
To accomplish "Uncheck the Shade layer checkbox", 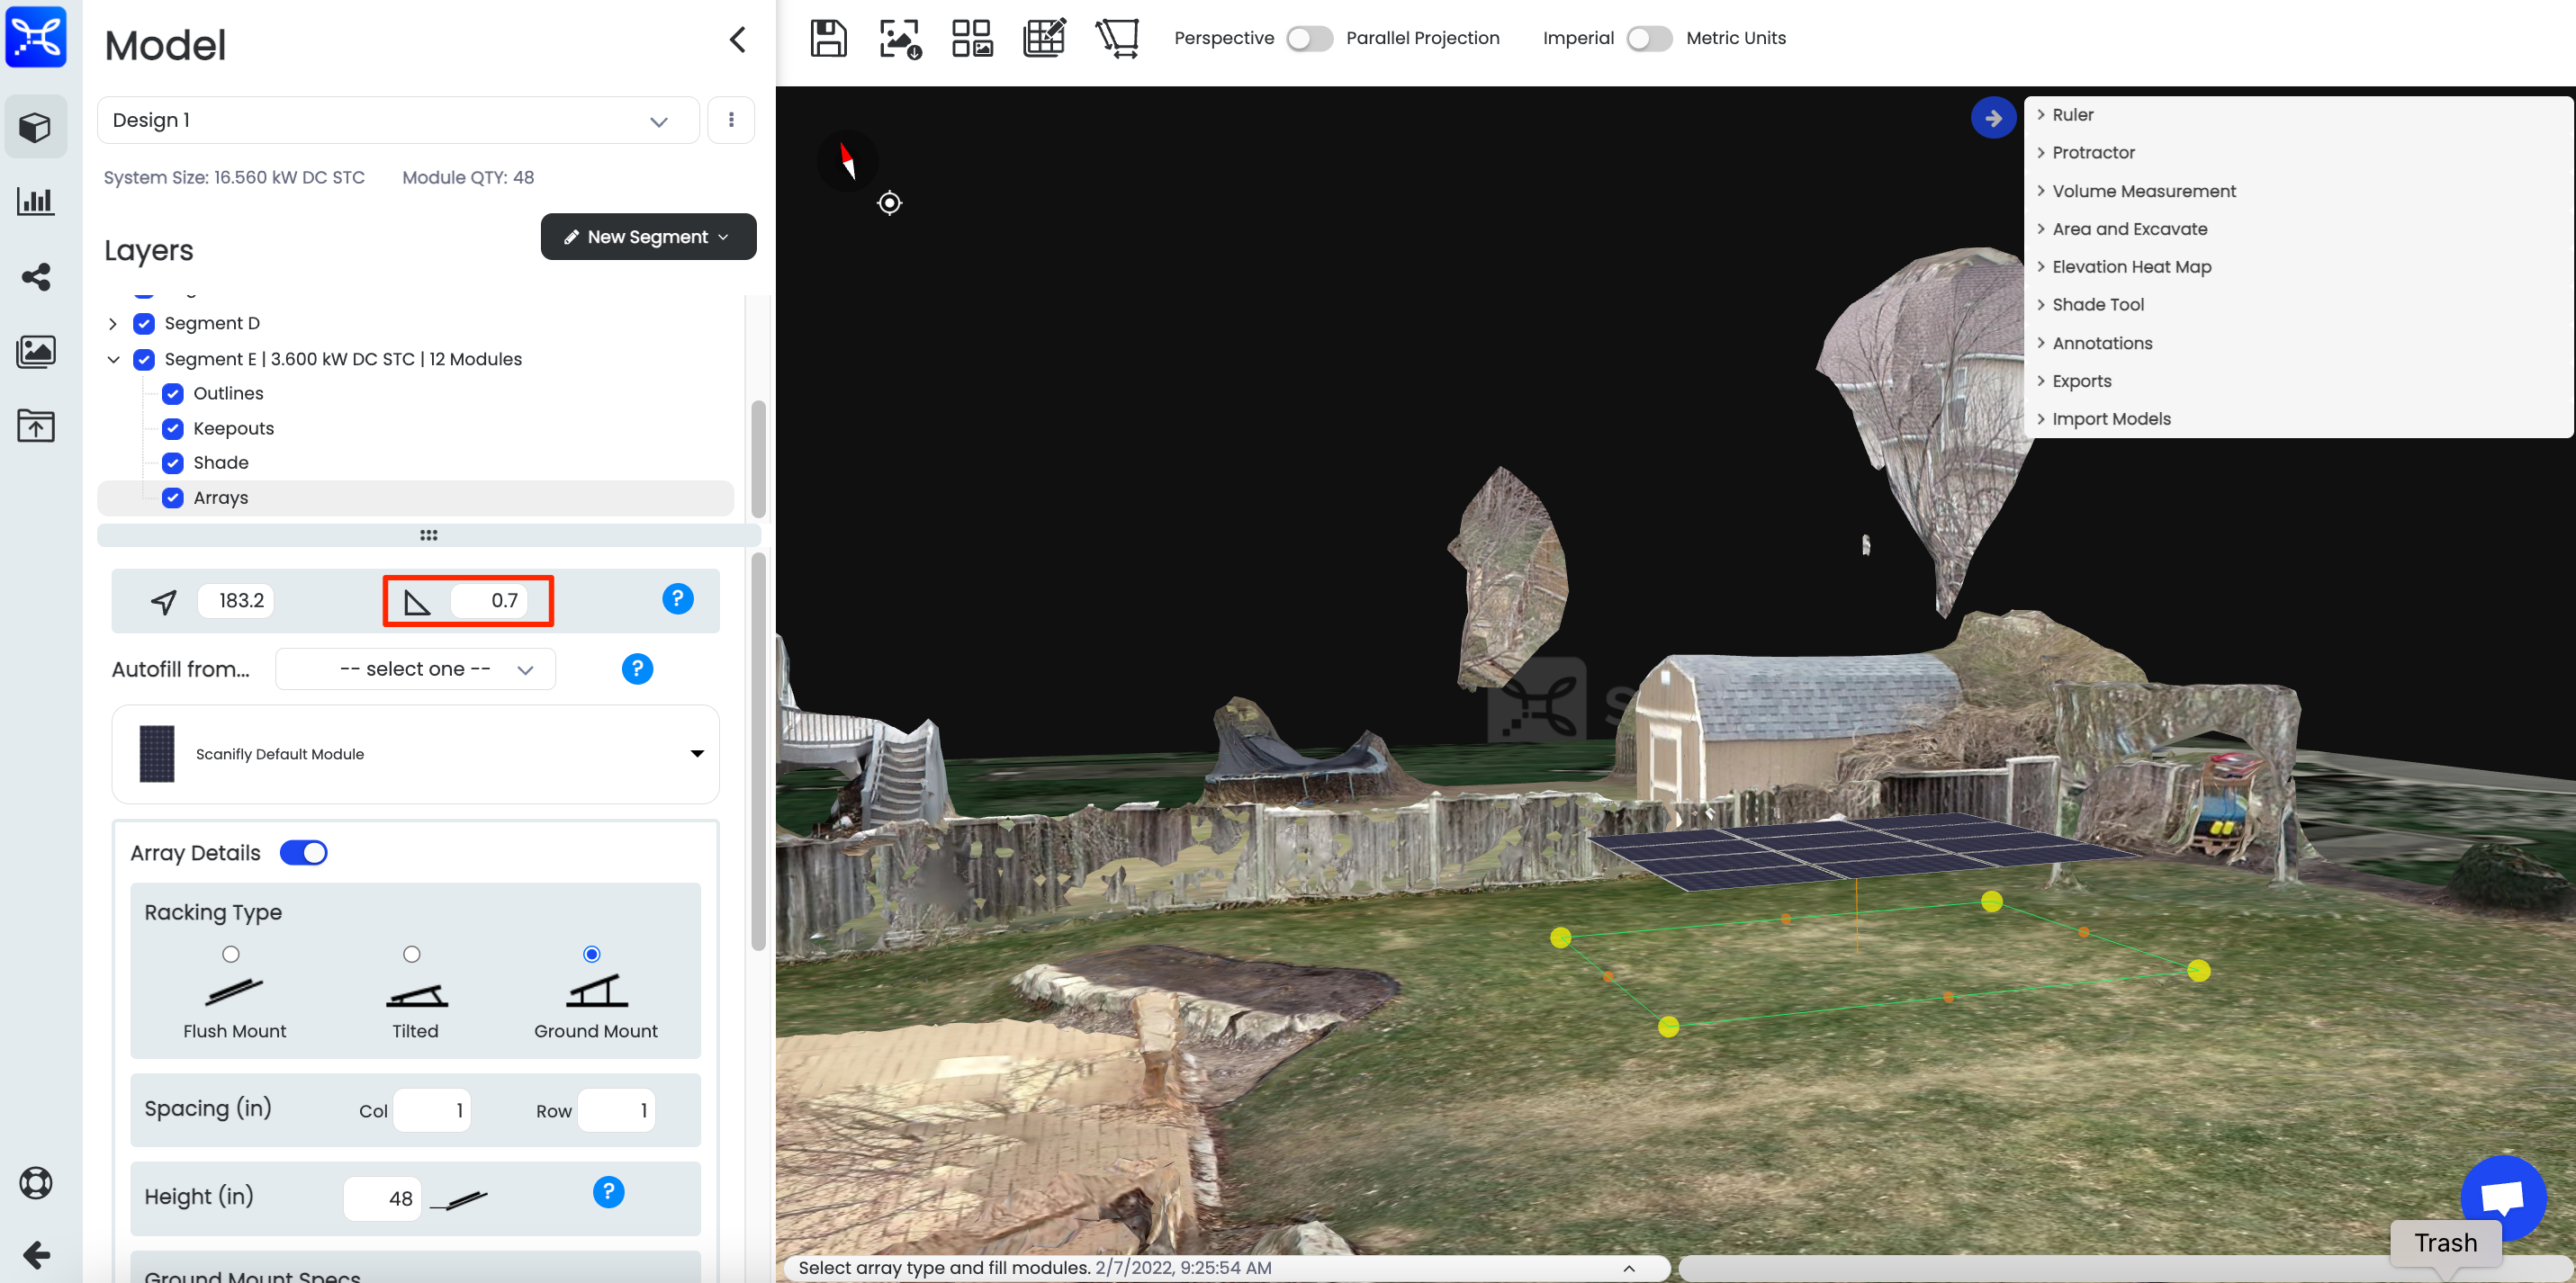I will (173, 463).
